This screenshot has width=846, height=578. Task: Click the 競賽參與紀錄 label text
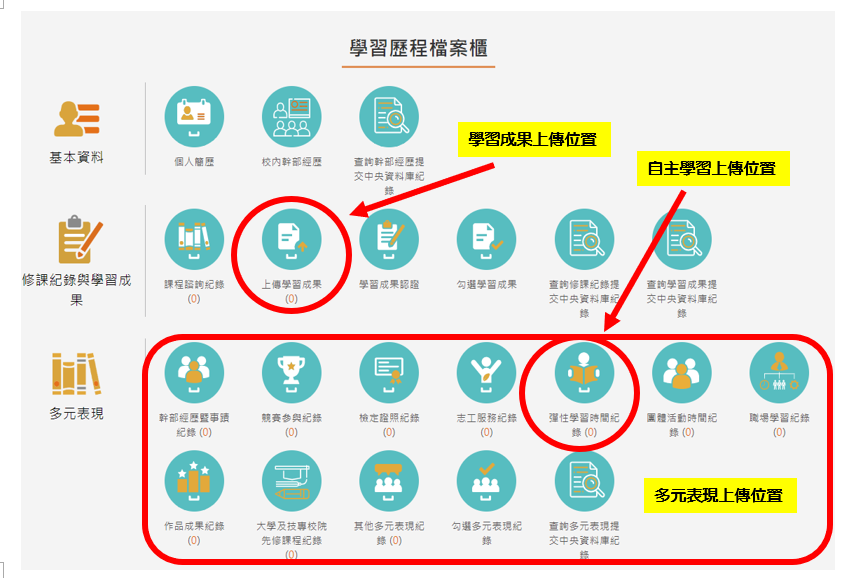(x=291, y=418)
